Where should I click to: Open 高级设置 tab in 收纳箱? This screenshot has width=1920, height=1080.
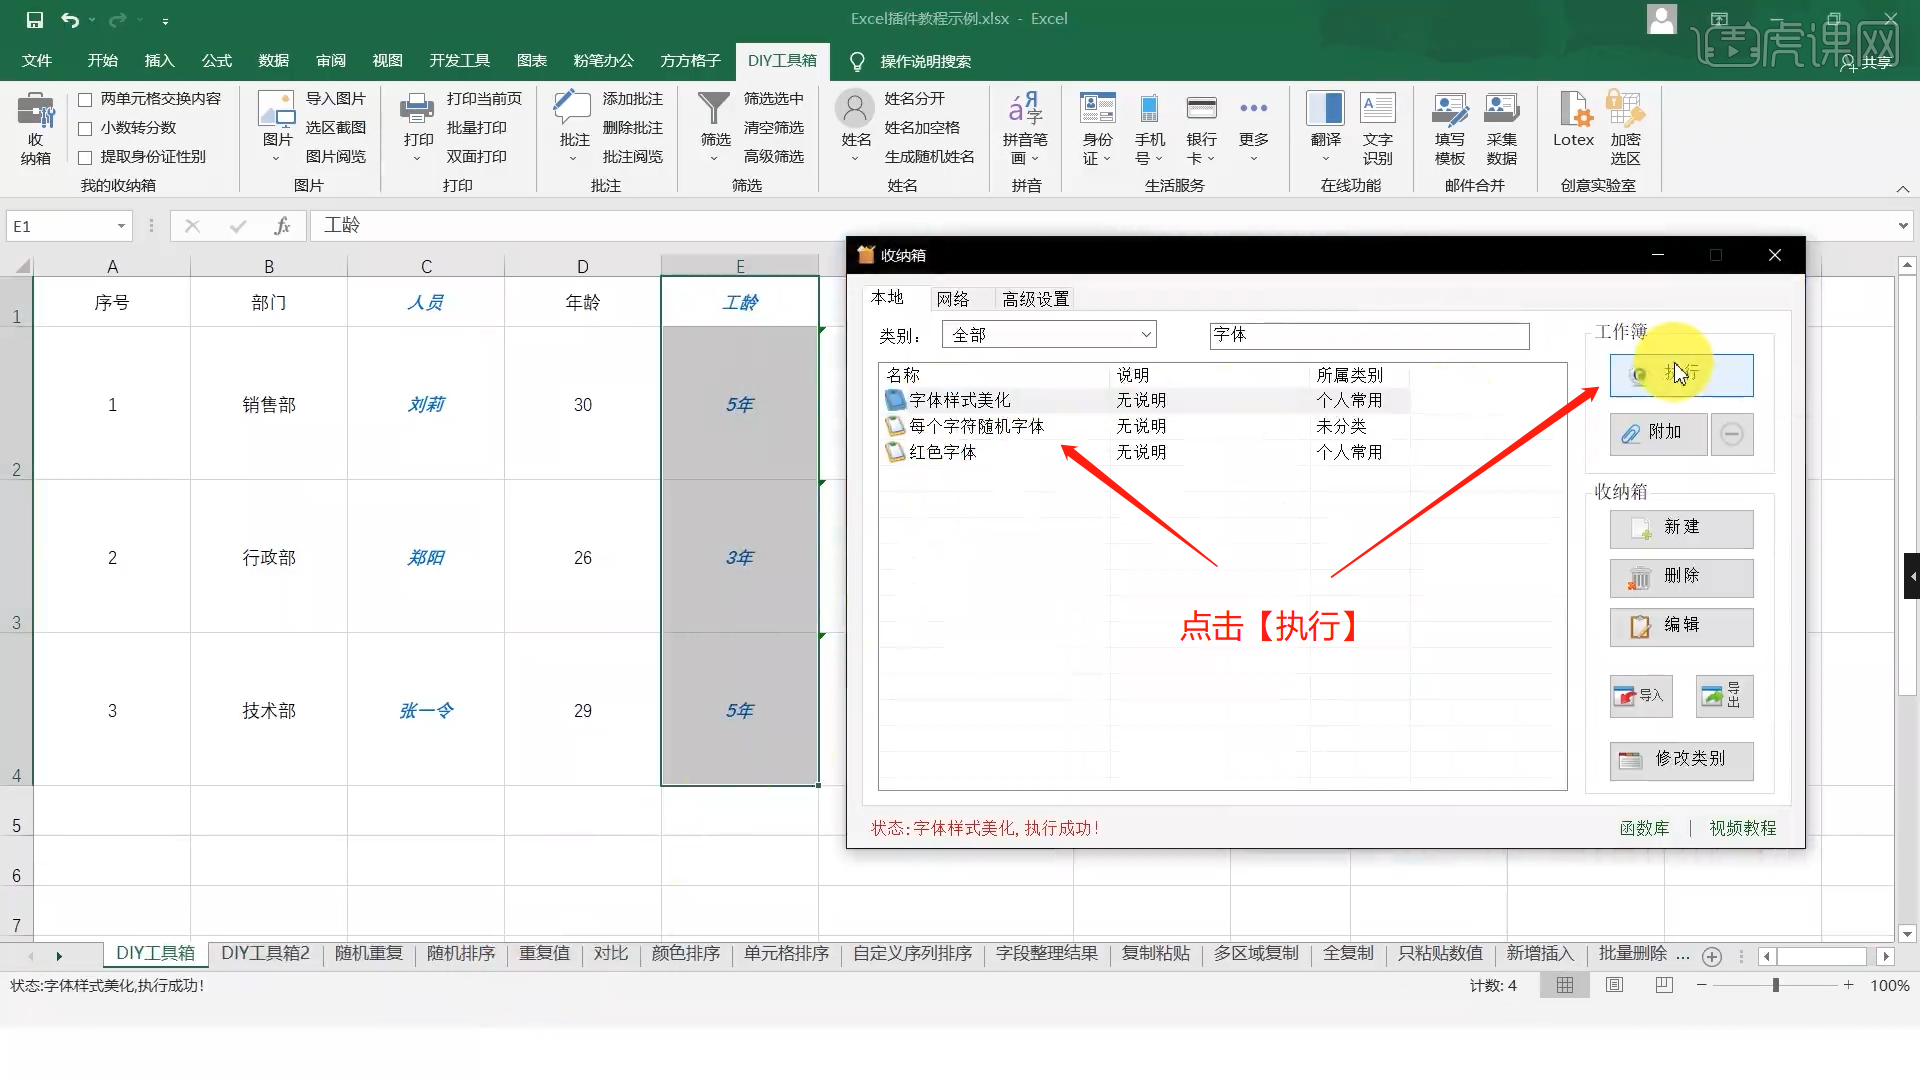point(1036,299)
